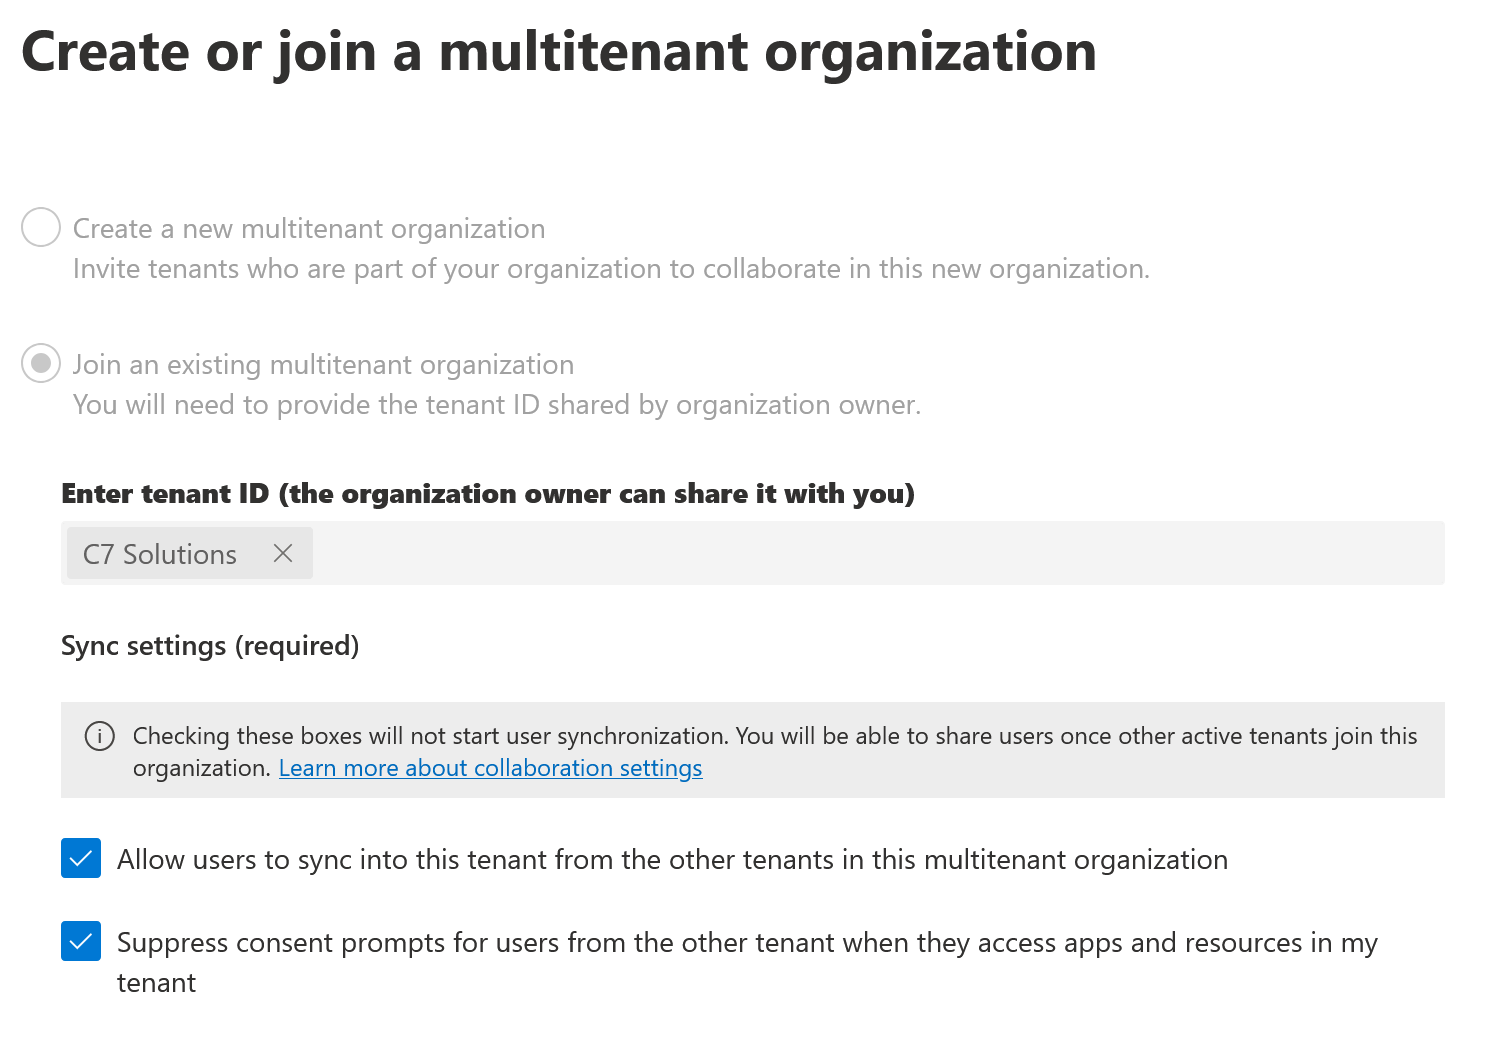This screenshot has width=1504, height=1054.
Task: Click the C7 Solutions tenant name tag
Action: point(160,554)
